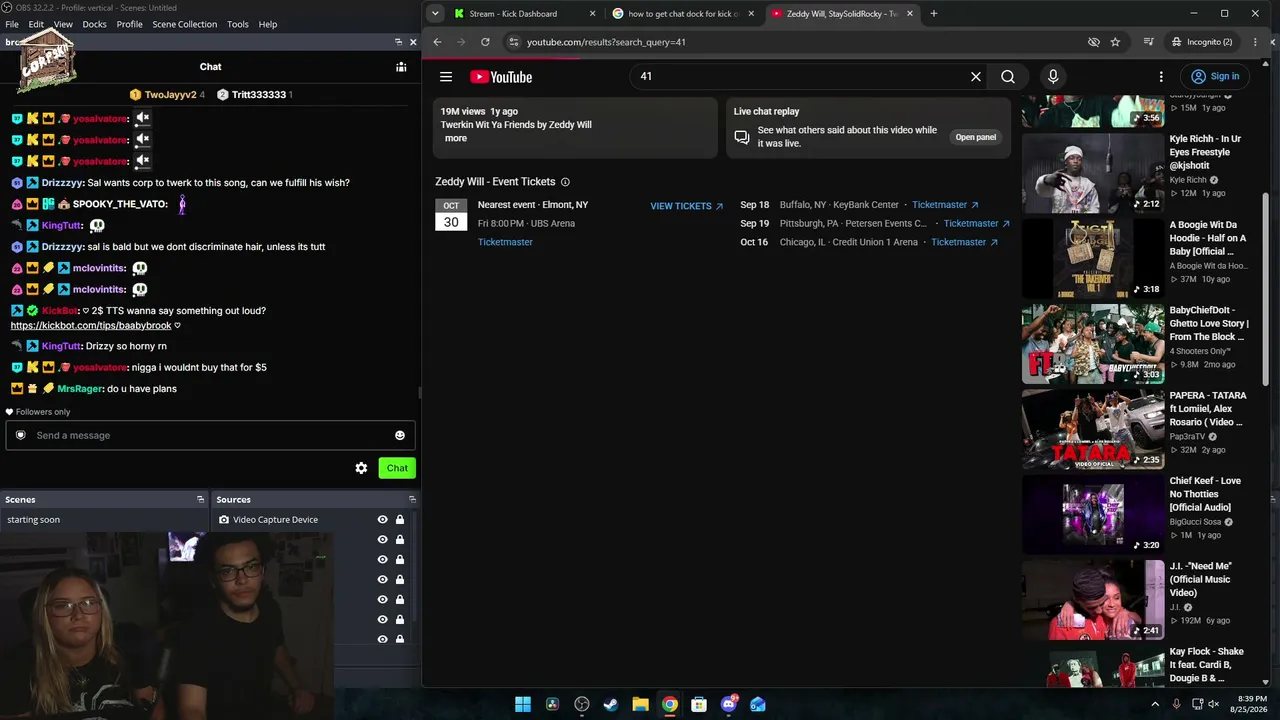This screenshot has width=1280, height=720.
Task: Open File Explorer from the taskbar
Action: coord(640,704)
